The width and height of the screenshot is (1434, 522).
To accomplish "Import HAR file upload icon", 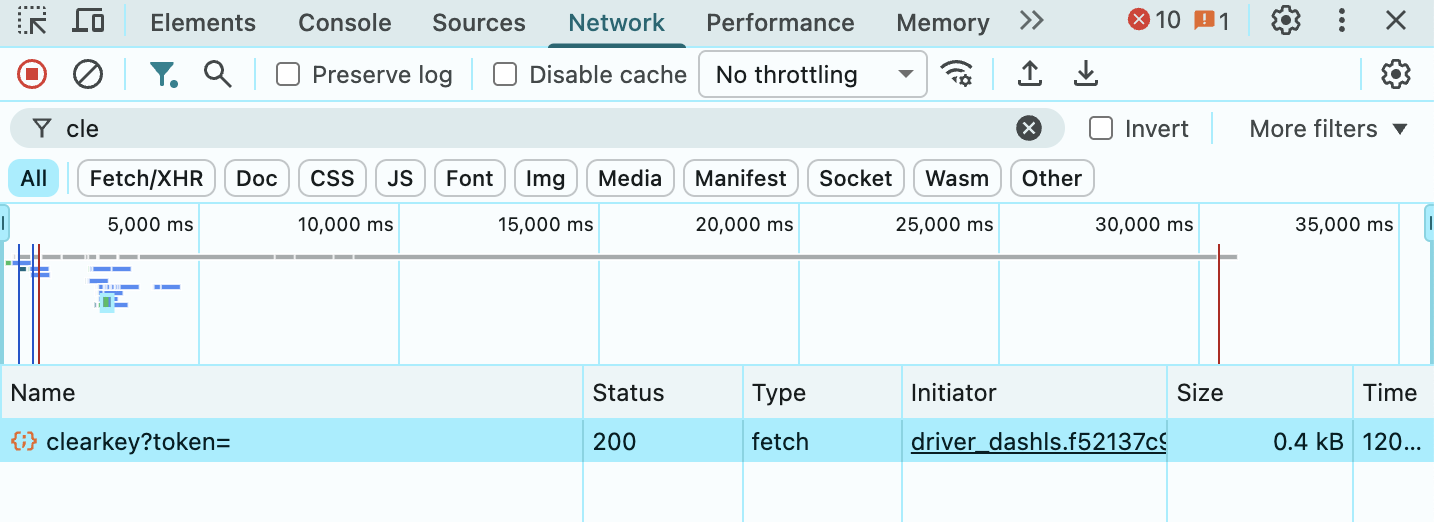I will 1029,74.
